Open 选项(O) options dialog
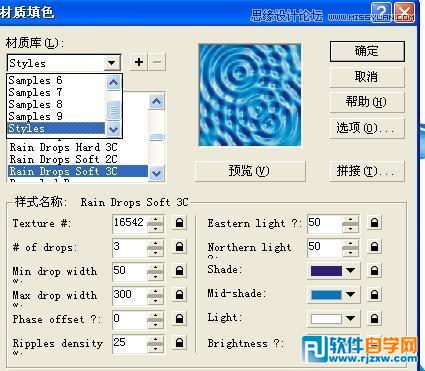The height and width of the screenshot is (371, 425). (x=367, y=128)
